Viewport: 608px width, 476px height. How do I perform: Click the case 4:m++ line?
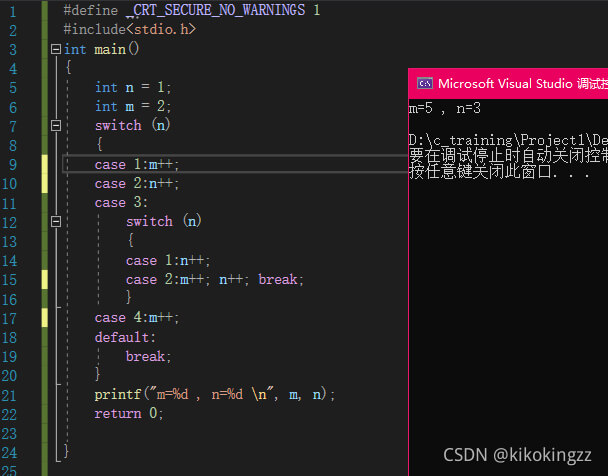point(136,317)
